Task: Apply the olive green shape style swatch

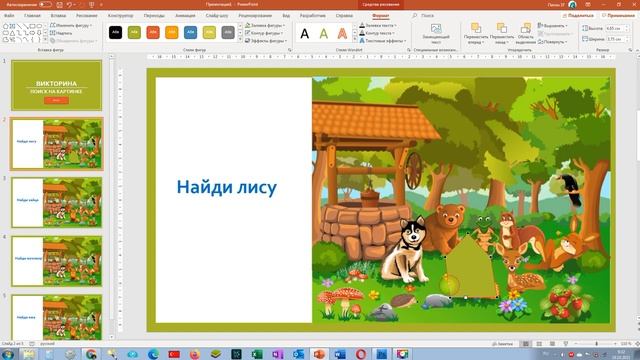Action: coord(134,32)
